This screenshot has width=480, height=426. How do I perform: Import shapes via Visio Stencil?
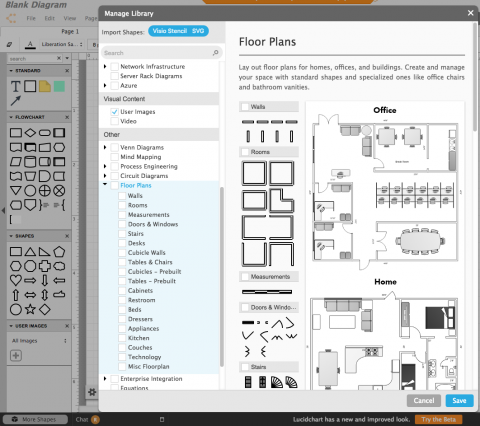pos(170,31)
